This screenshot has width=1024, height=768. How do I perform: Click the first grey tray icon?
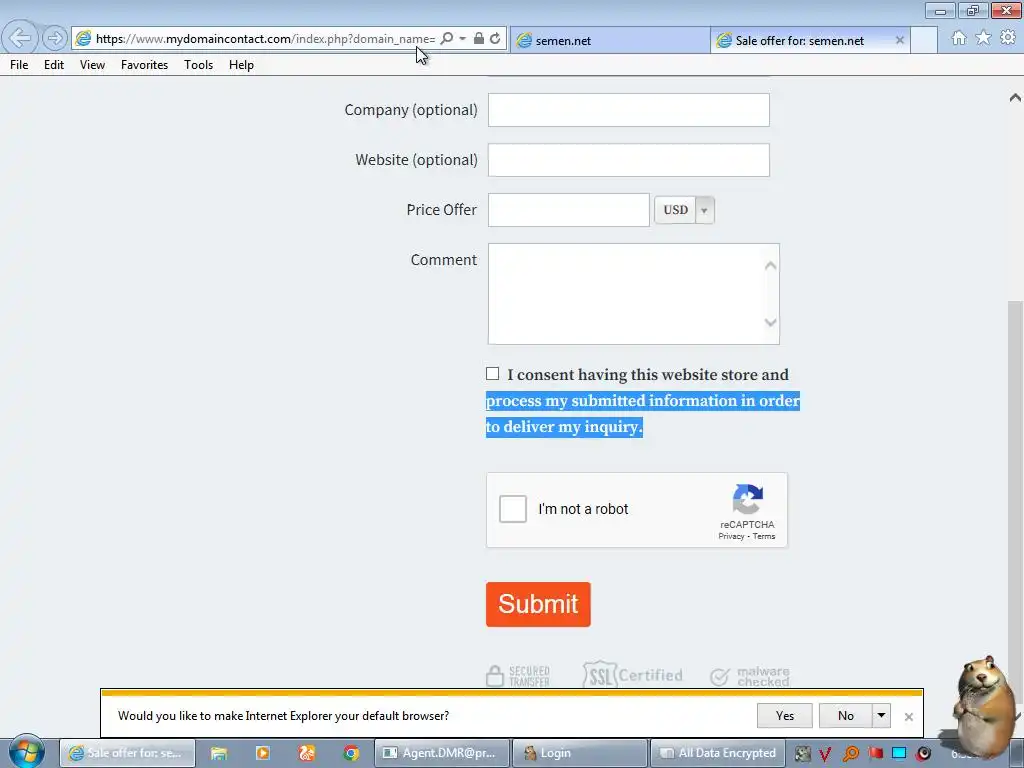point(802,754)
